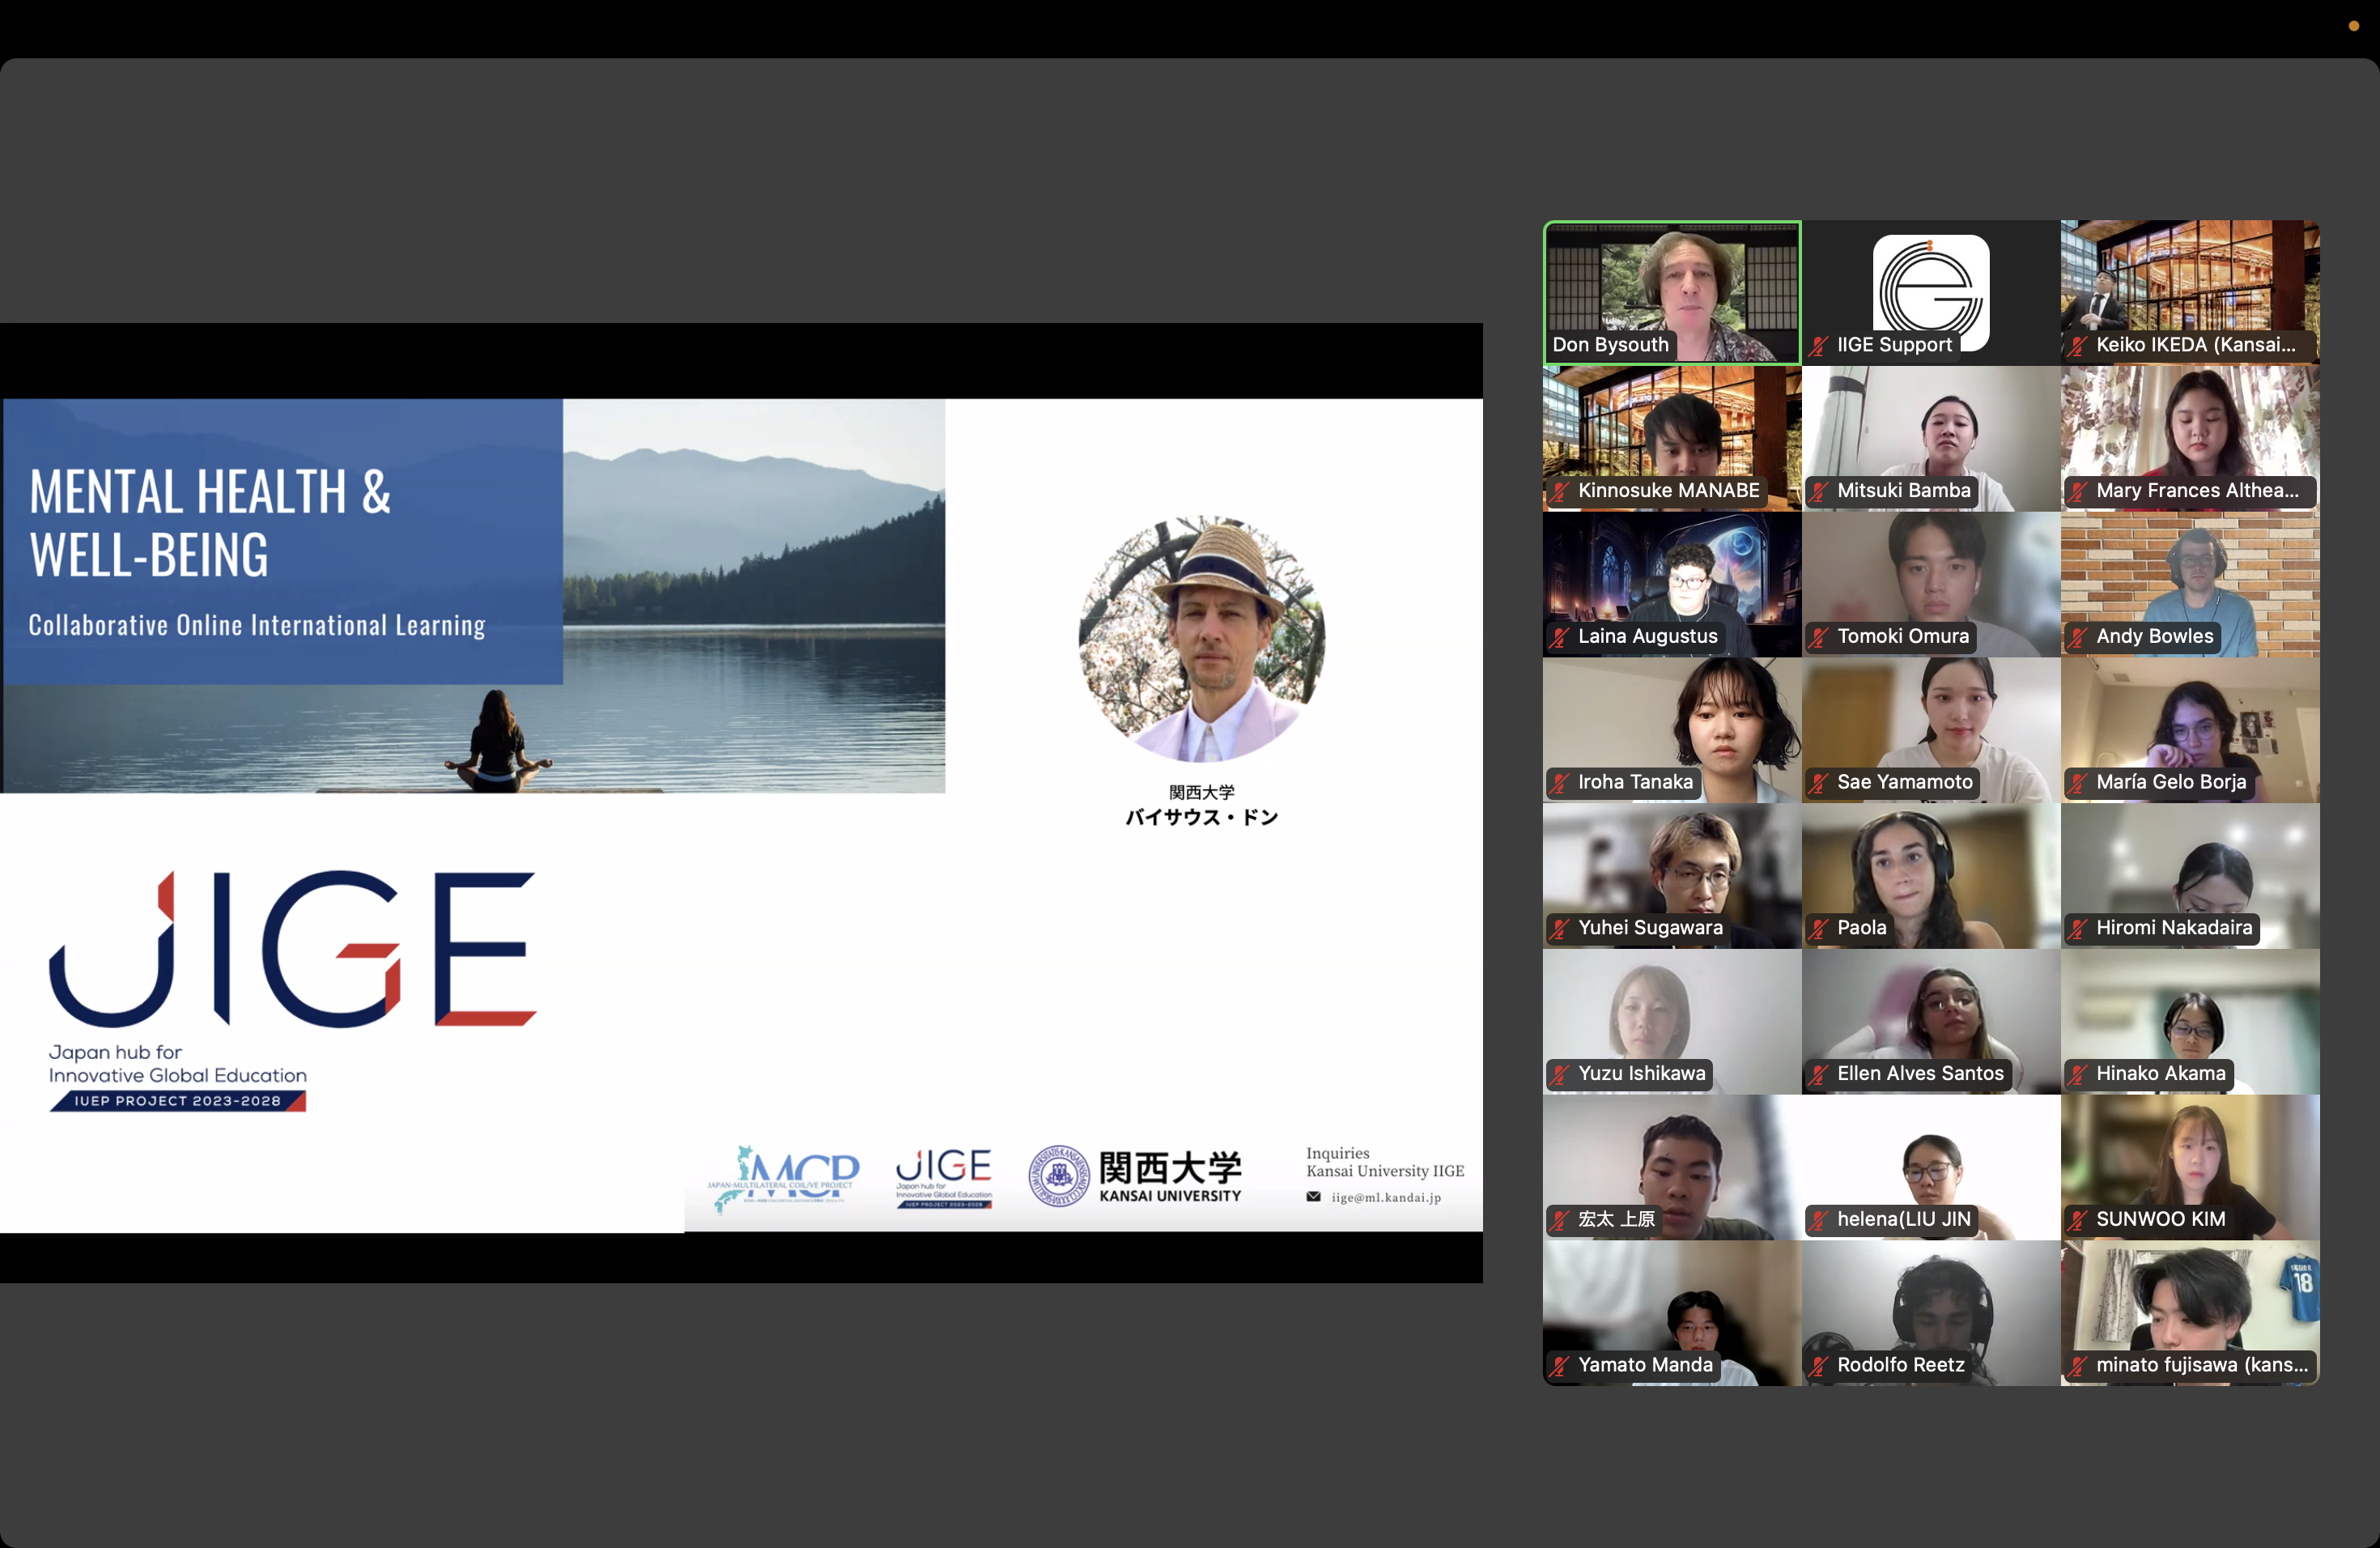Click muted mic icon next to Yuzu Ishikawa
Viewport: 2380px width, 1548px height.
(x=1560, y=1074)
